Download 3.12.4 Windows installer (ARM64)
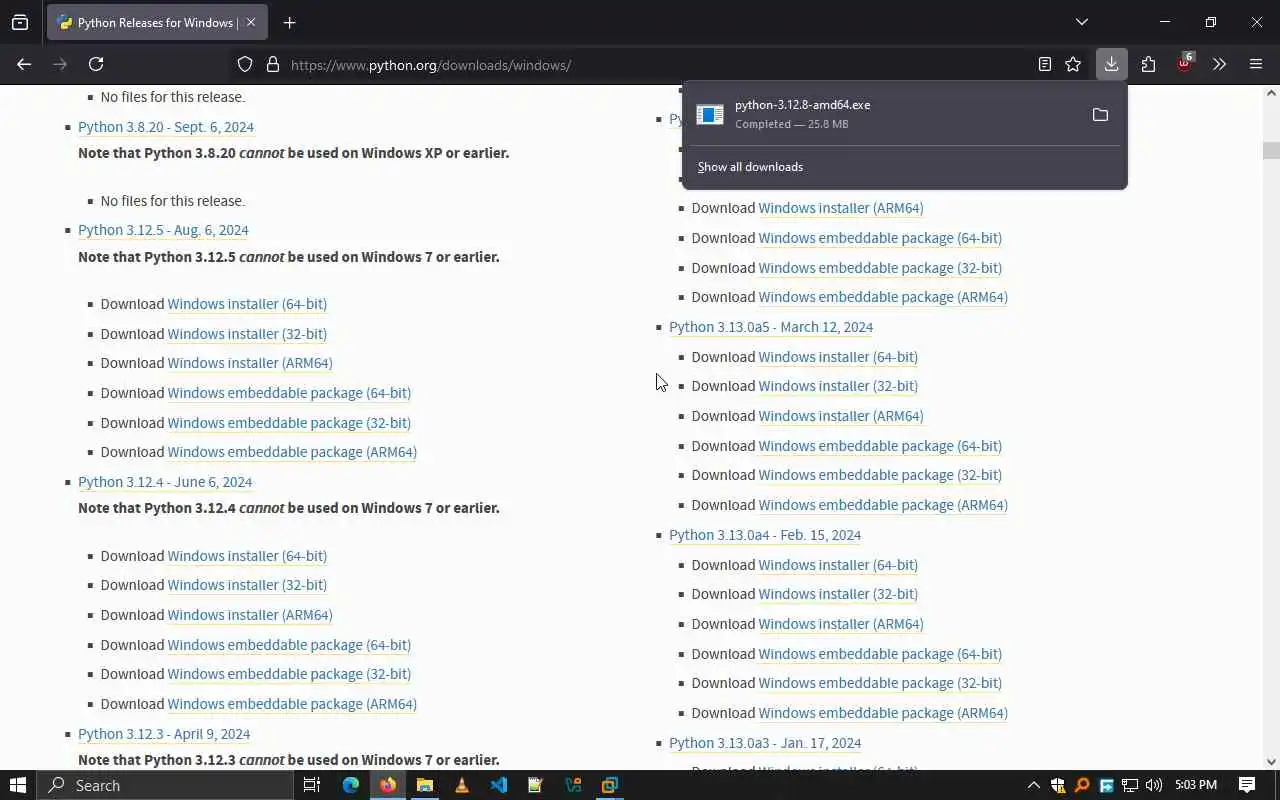This screenshot has width=1280, height=800. tap(250, 615)
